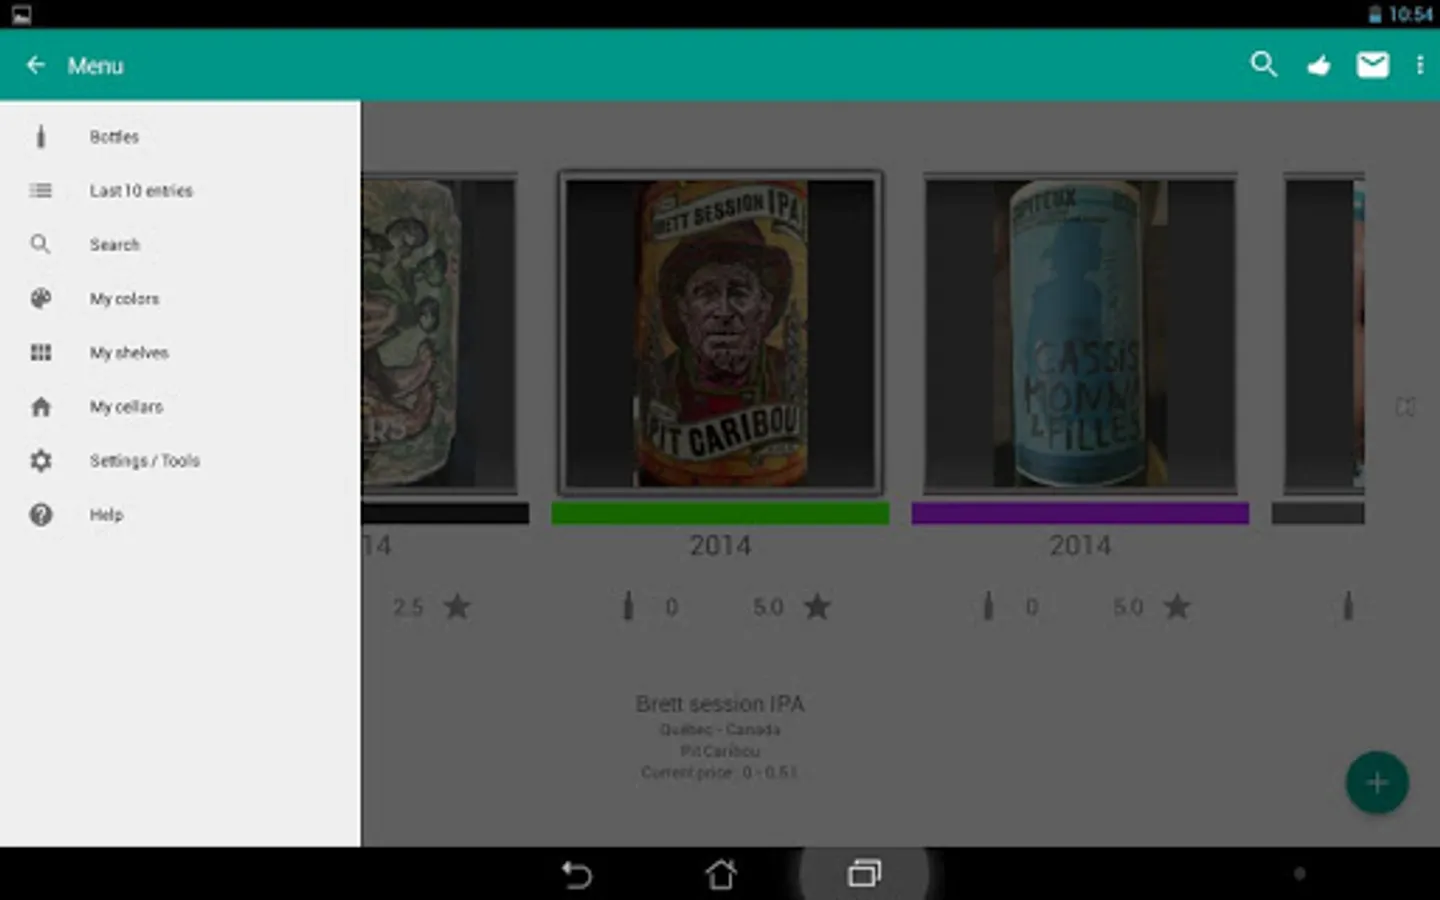Tap the house icon for My cellars
The image size is (1440, 900).
(x=41, y=406)
